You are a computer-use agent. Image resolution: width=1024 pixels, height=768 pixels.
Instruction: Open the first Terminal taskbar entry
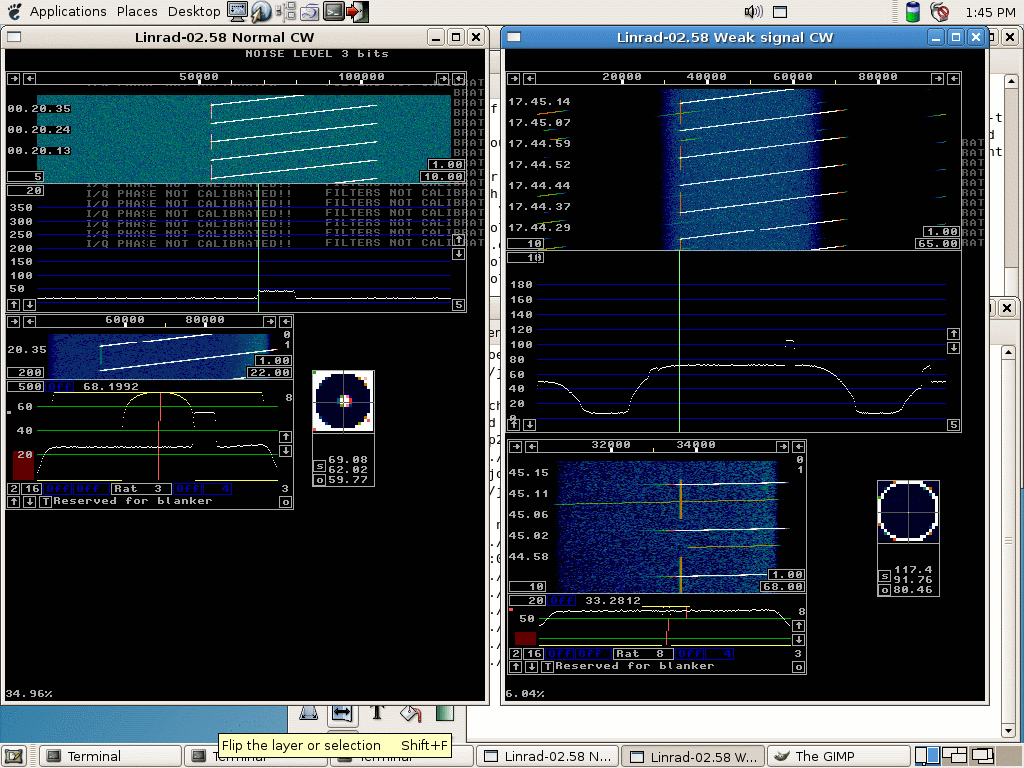110,756
